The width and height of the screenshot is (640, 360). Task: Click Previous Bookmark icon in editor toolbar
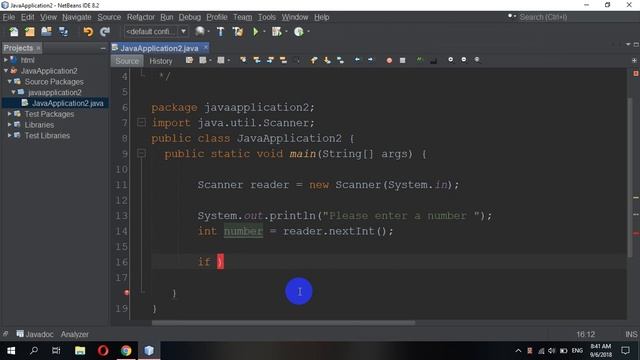(313, 60)
